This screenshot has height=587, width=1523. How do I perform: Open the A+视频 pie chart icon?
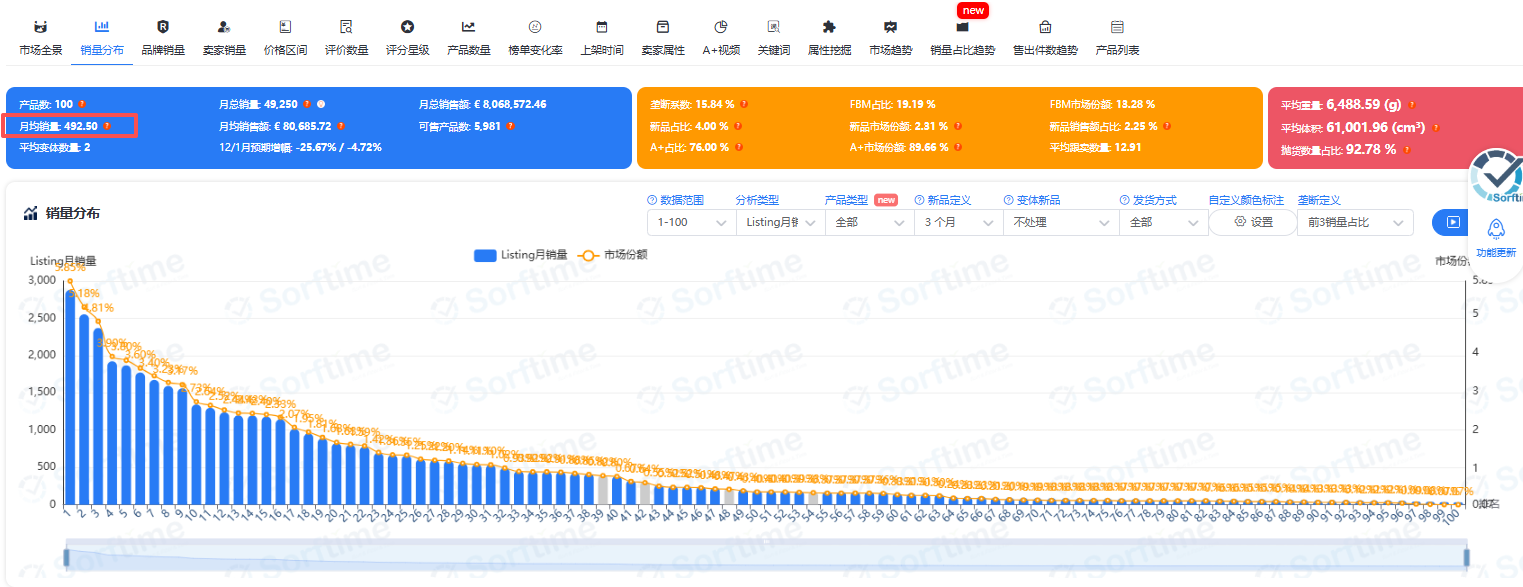(x=720, y=27)
